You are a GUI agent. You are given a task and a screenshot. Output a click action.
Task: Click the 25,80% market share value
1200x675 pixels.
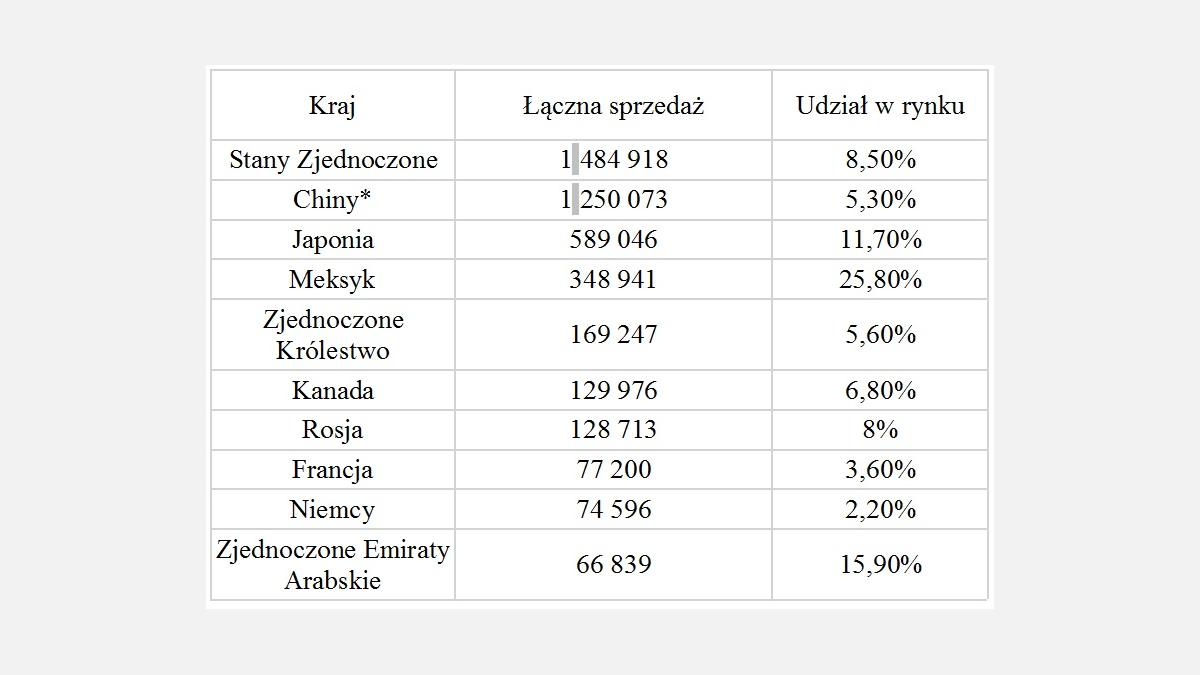pyautogui.click(x=880, y=280)
